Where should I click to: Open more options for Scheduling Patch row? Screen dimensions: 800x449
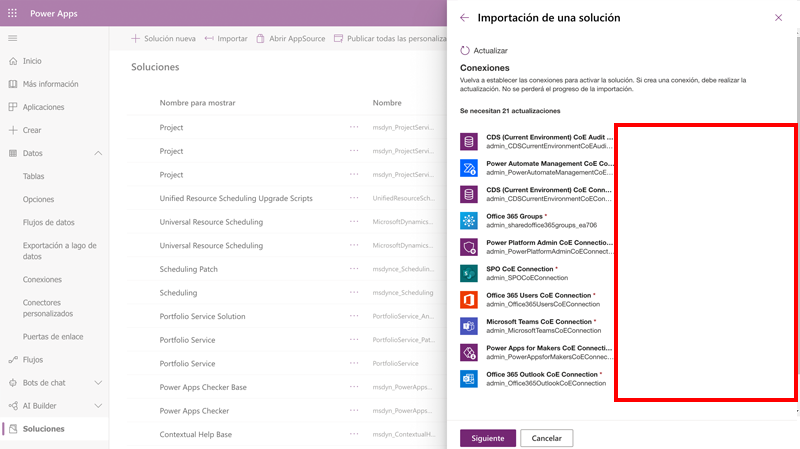(354, 269)
